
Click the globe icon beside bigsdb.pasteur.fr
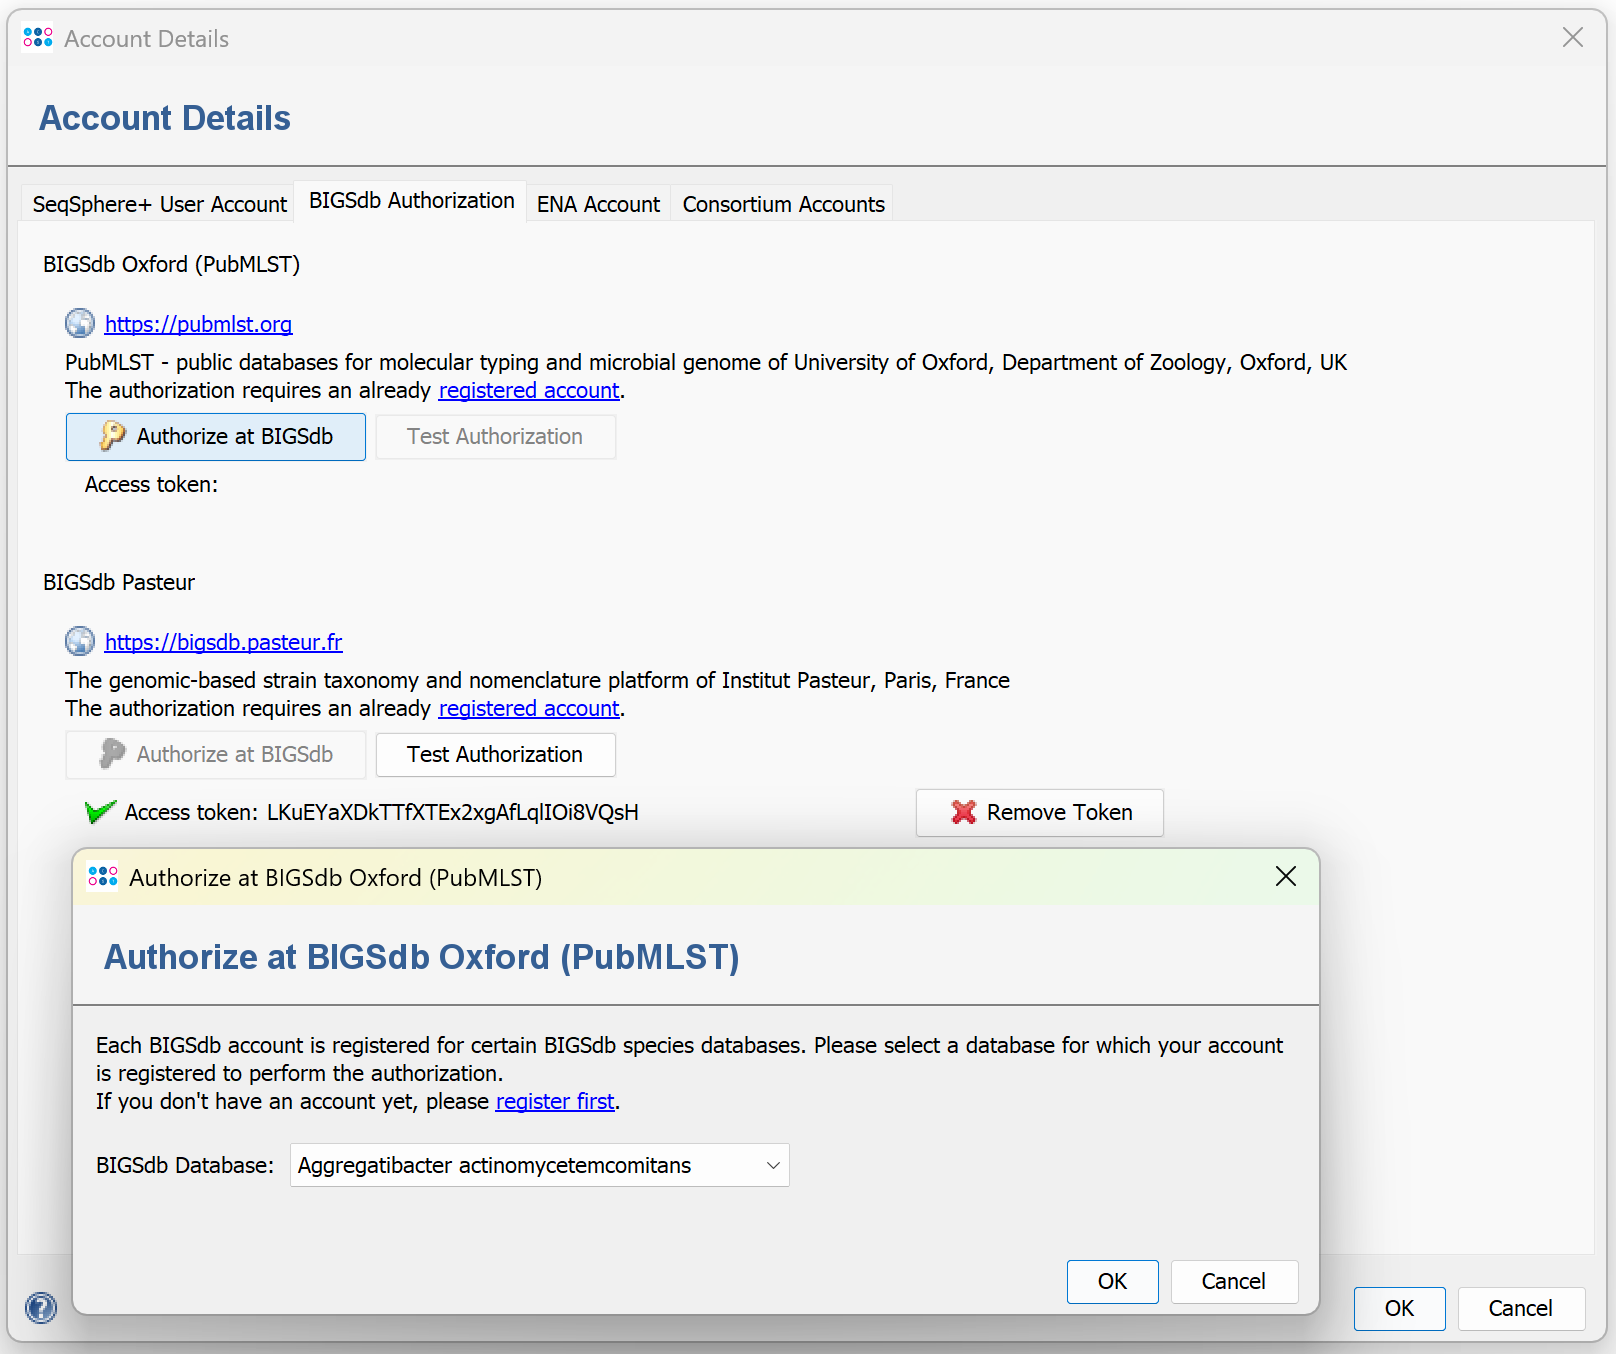pos(80,641)
